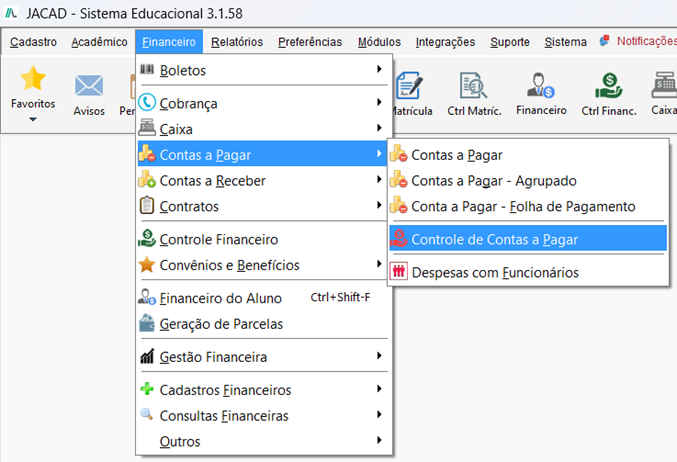Expand the Boletos submenu arrow
Image resolution: width=677 pixels, height=462 pixels.
(x=379, y=69)
